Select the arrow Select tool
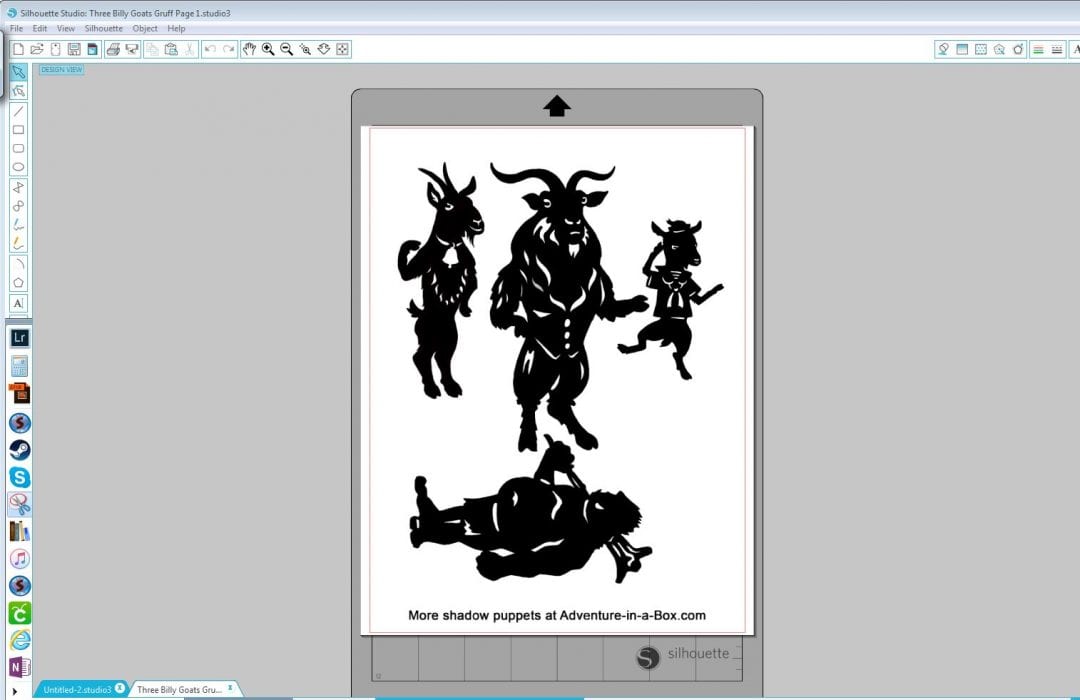The width and height of the screenshot is (1080, 700). click(x=19, y=72)
